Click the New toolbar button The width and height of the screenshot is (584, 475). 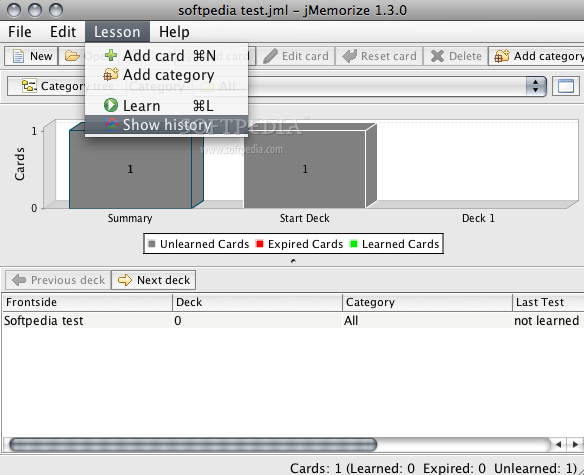tap(32, 56)
